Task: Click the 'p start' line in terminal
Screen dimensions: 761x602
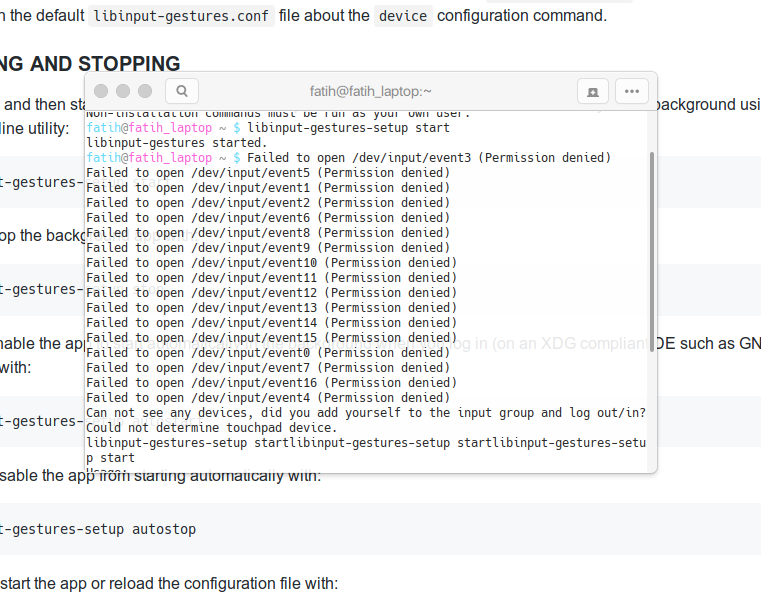Action: (x=110, y=458)
